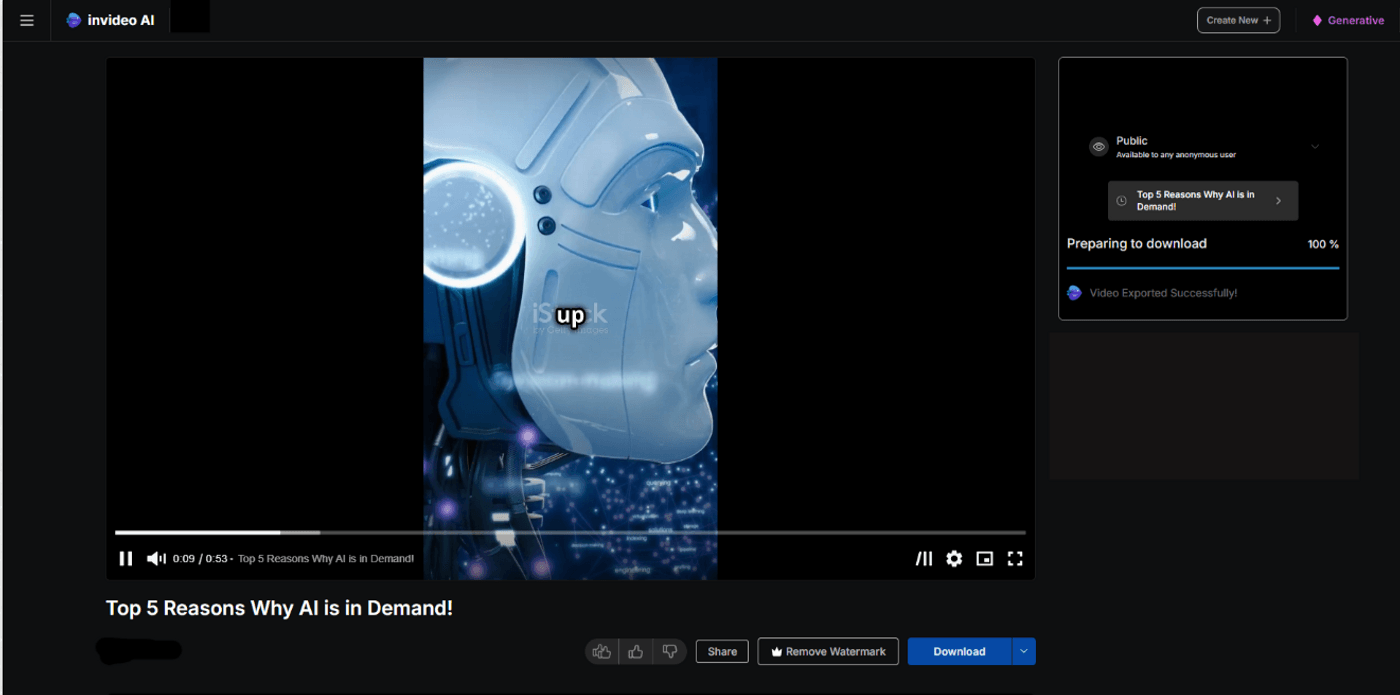
Task: Open the playback speed control
Action: point(924,559)
